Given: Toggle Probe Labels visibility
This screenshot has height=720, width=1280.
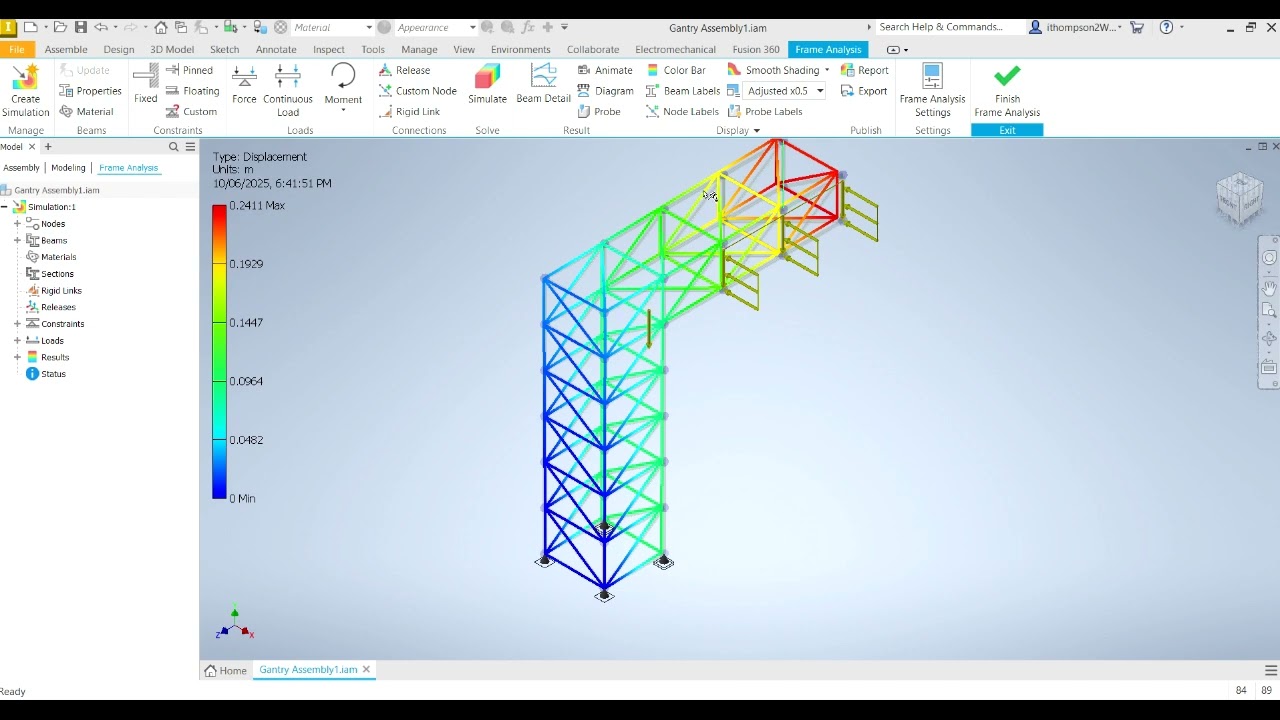Looking at the screenshot, I should coord(765,112).
